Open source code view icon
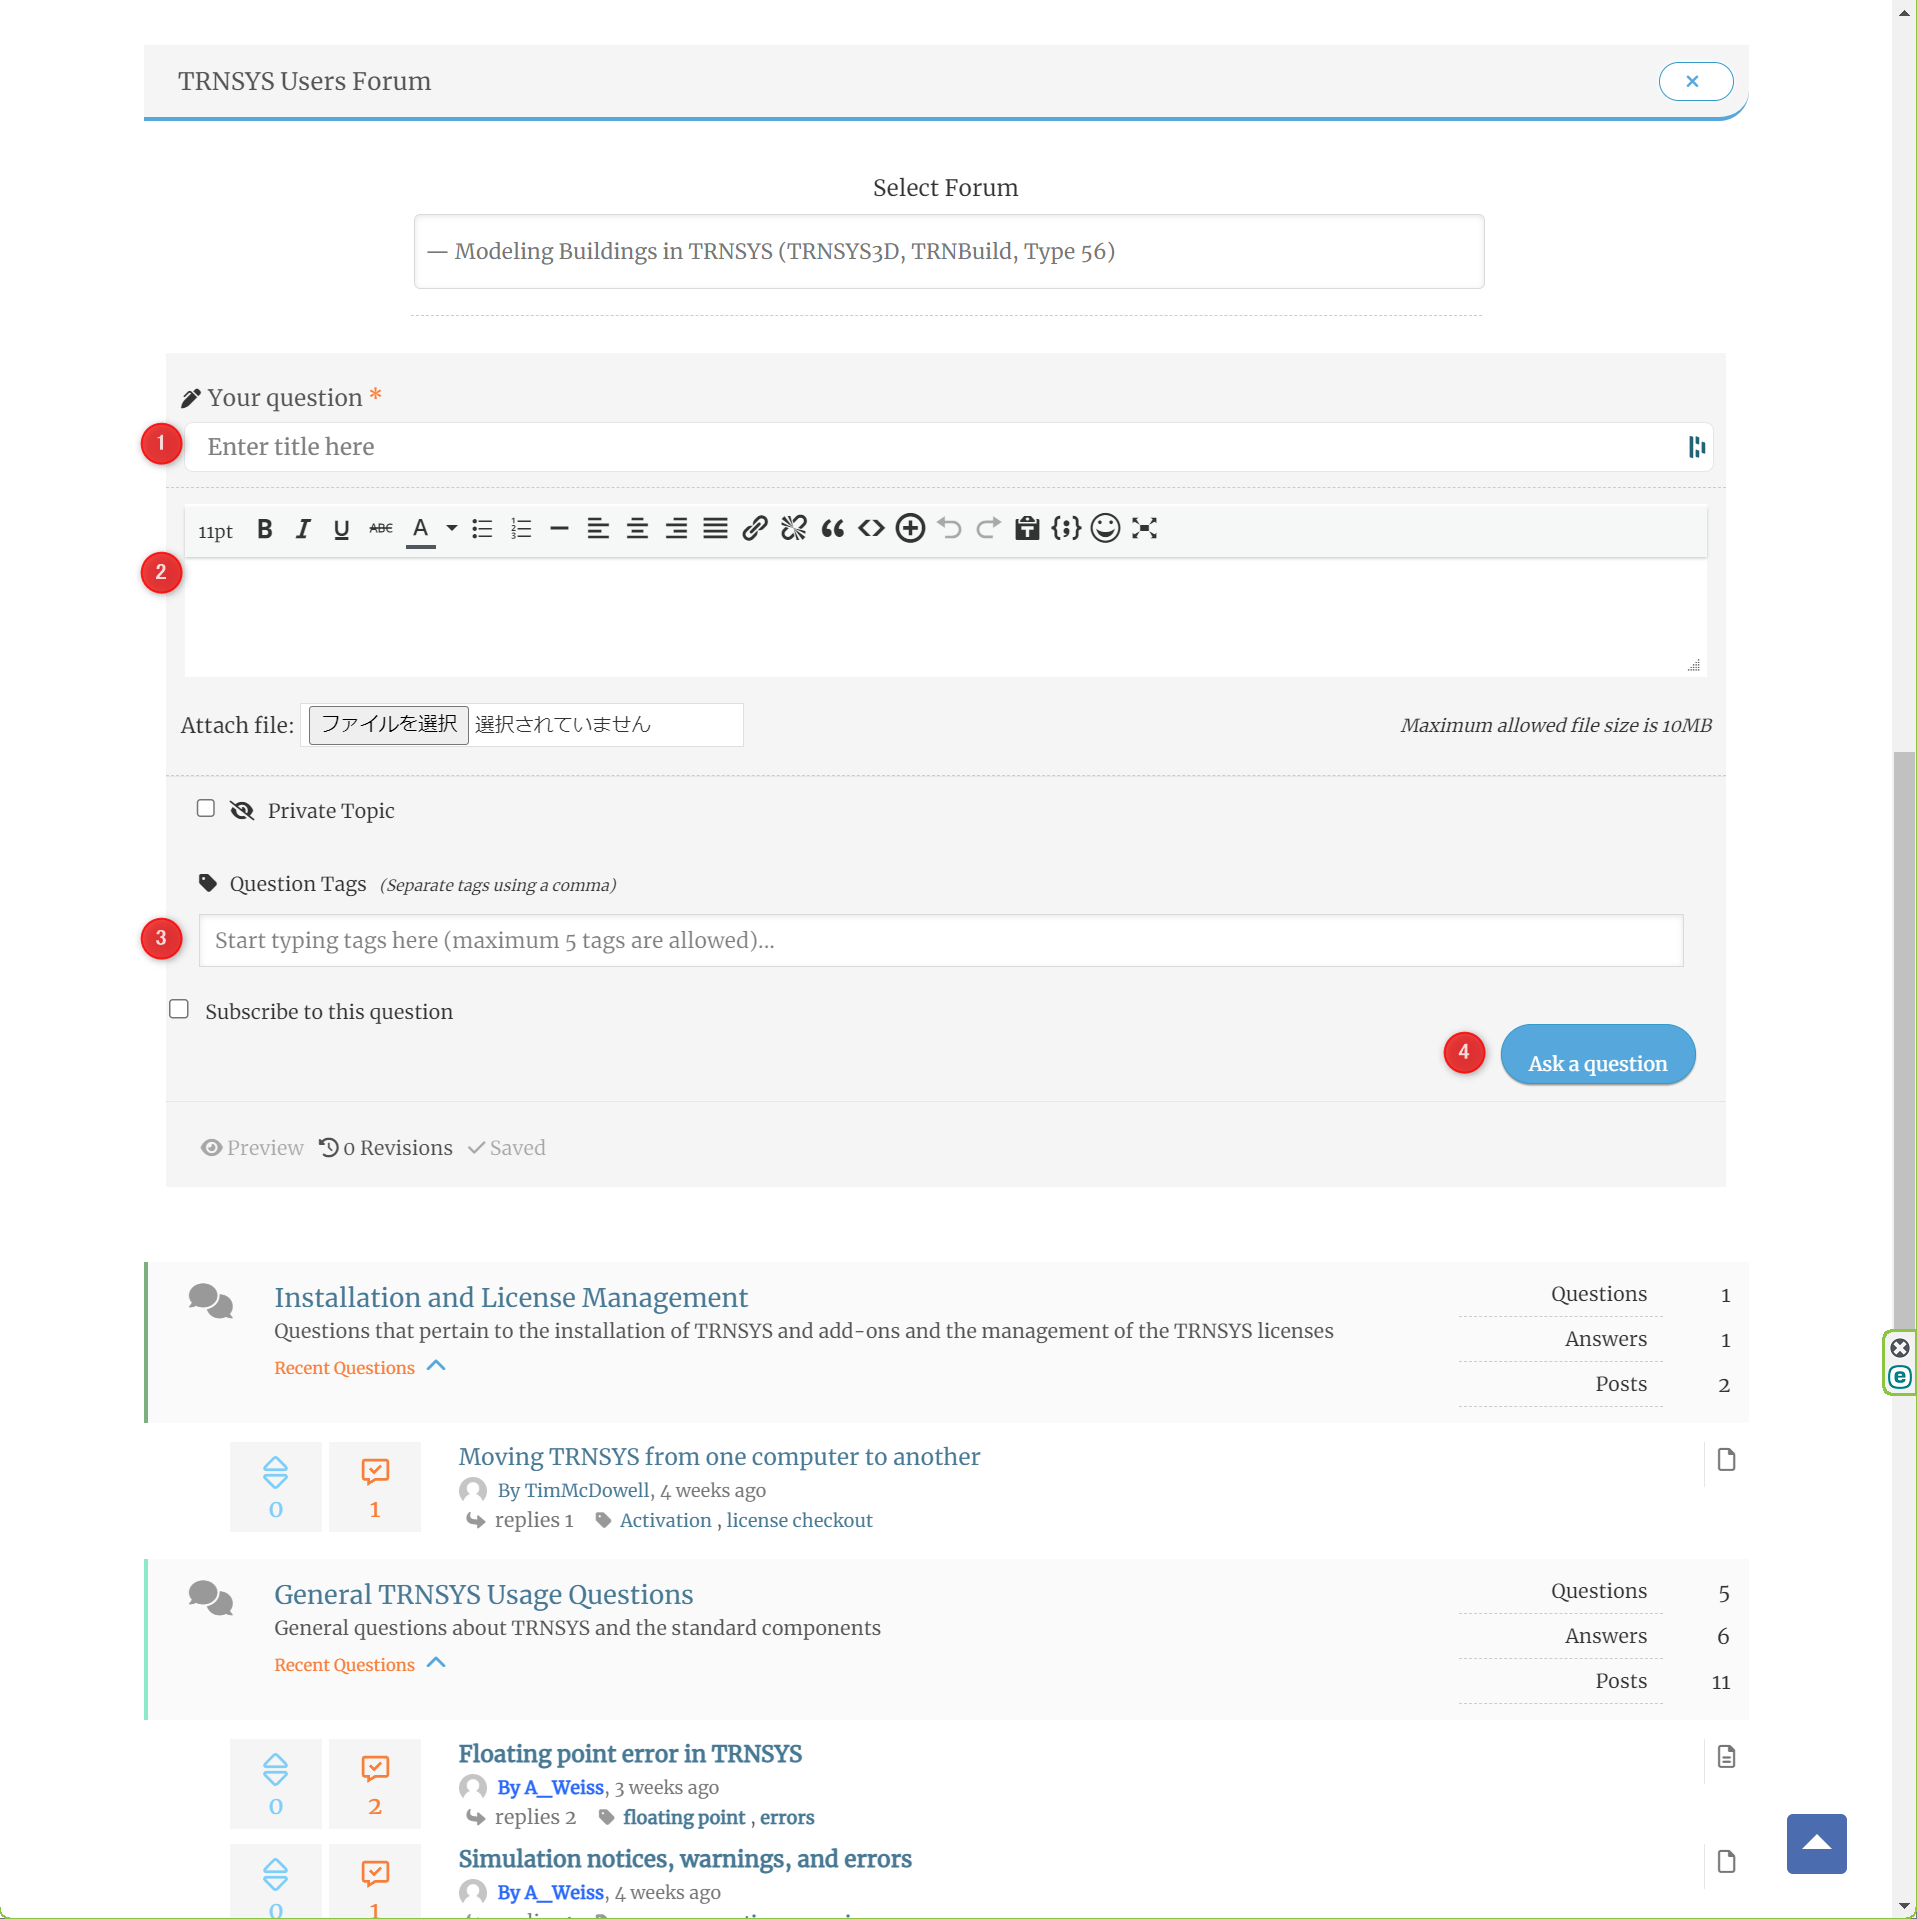The height and width of the screenshot is (1919, 1917). pos(871,529)
